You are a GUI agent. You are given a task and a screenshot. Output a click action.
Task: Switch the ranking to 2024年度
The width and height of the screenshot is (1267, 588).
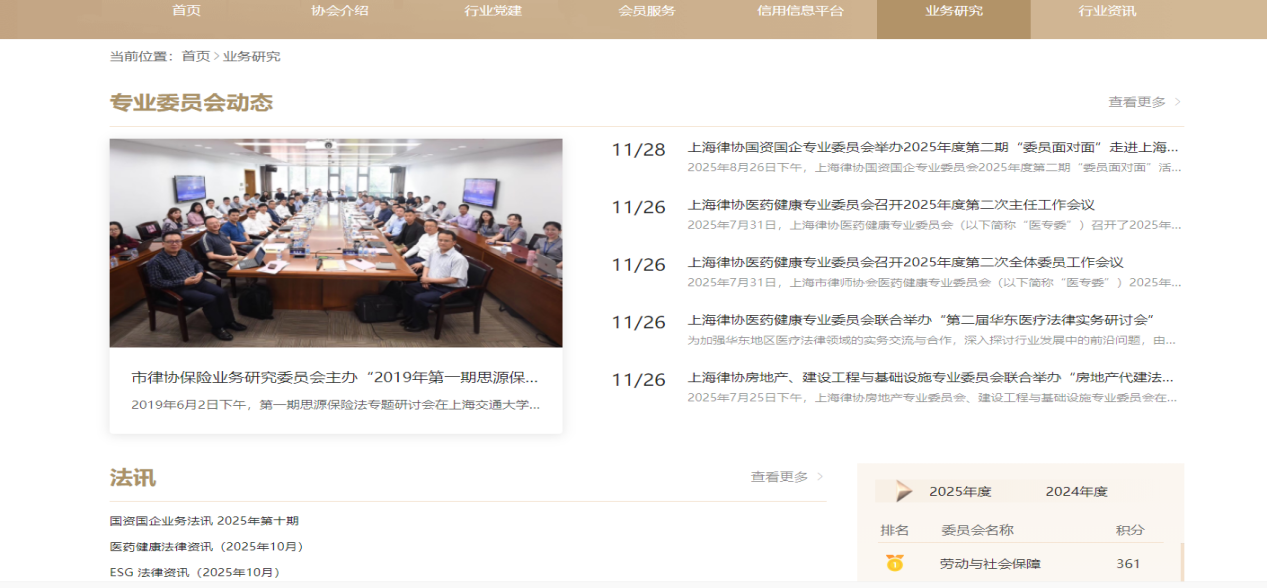tap(1076, 491)
